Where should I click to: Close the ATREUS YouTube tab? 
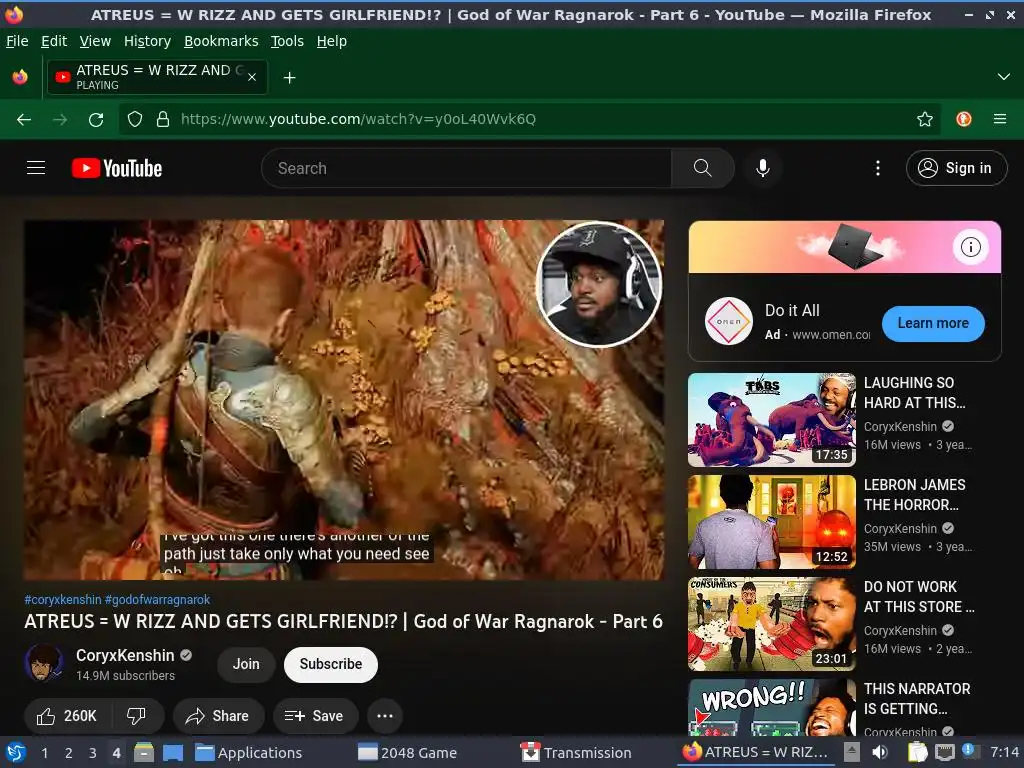pos(252,77)
